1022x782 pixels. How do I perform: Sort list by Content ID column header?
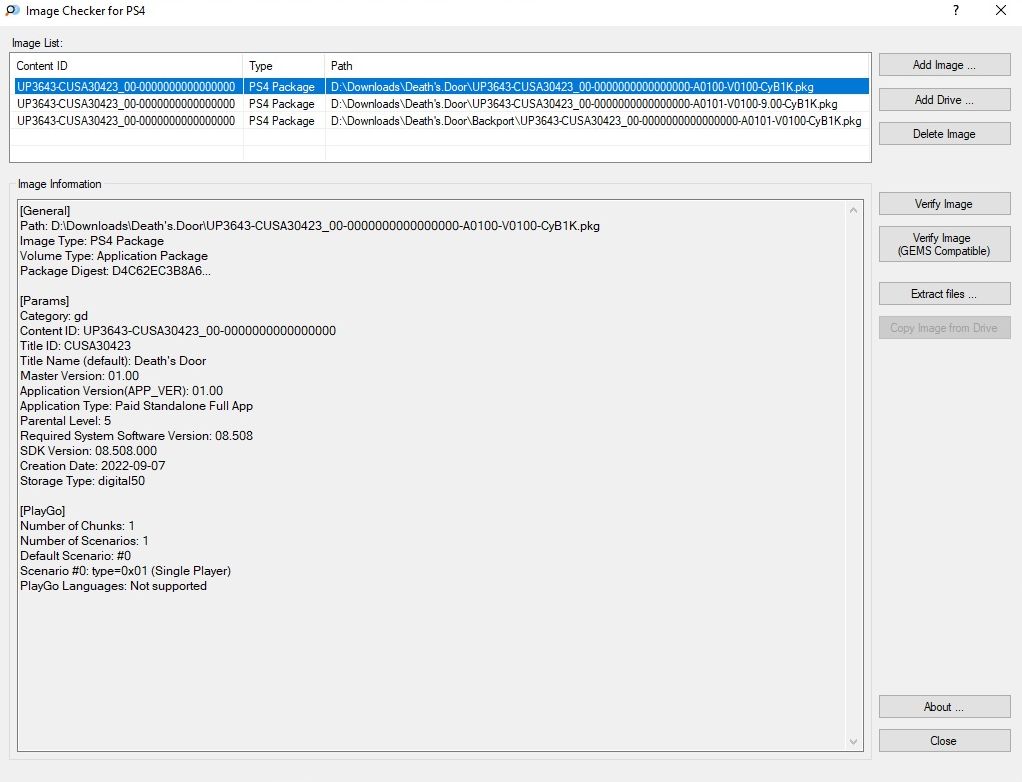(x=126, y=66)
